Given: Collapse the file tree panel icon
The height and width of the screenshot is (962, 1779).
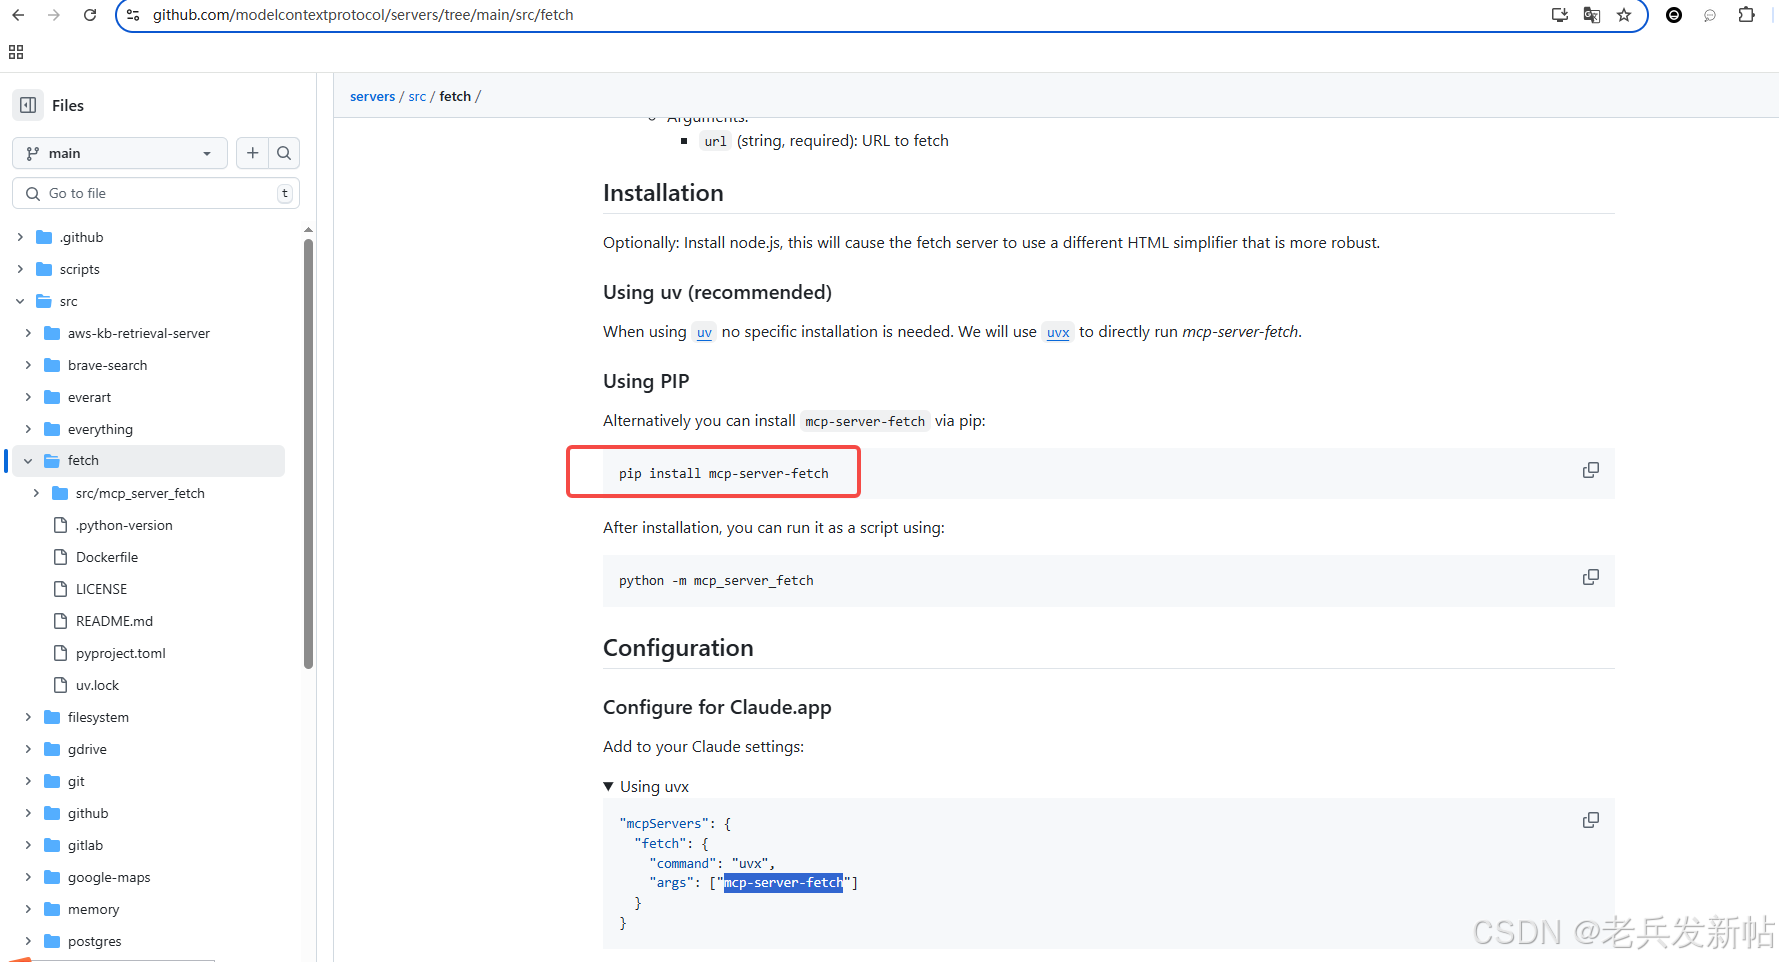Looking at the screenshot, I should 28,105.
